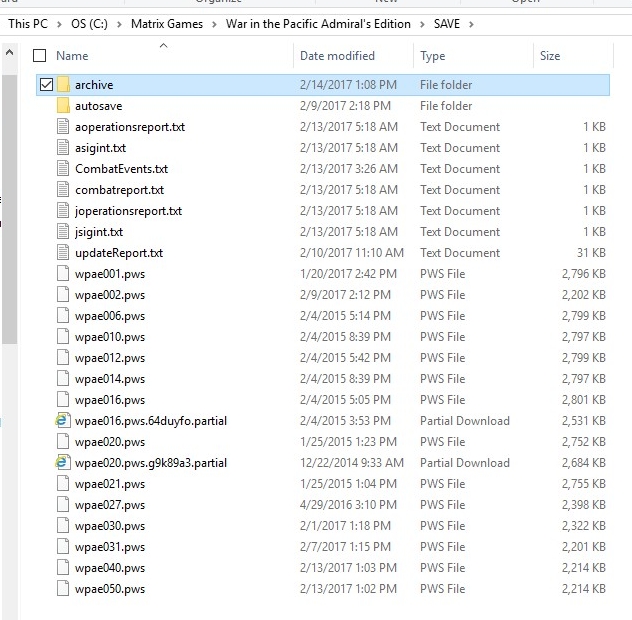Select the jsigint.txt document icon
632x620 pixels.
pyautogui.click(x=63, y=231)
